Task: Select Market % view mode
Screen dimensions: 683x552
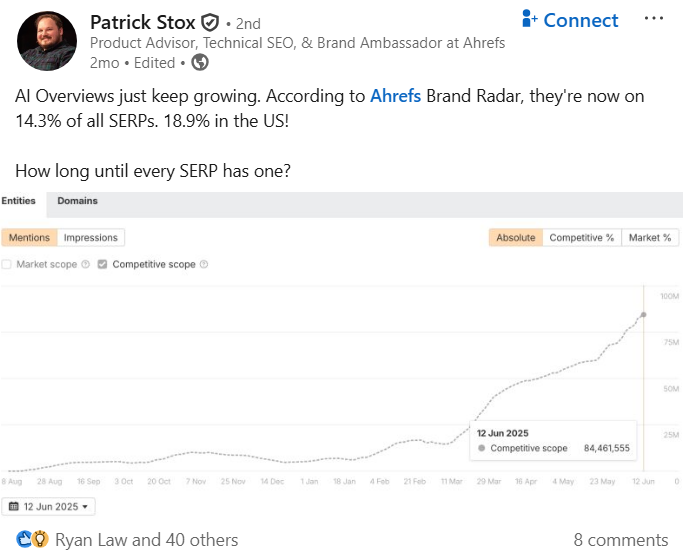Action: tap(650, 237)
